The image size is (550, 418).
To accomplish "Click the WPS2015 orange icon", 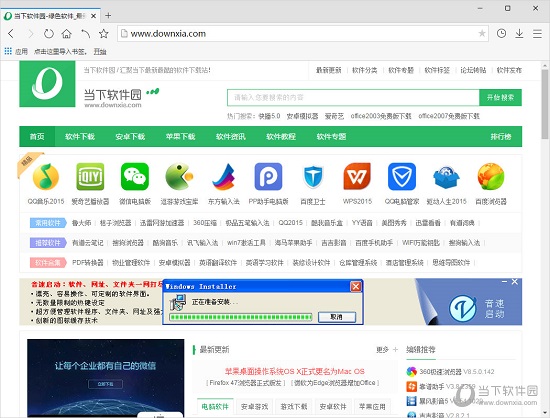I will 357,176.
